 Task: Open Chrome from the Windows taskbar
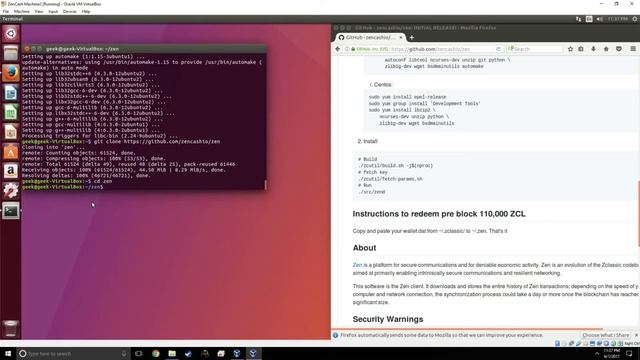156,353
